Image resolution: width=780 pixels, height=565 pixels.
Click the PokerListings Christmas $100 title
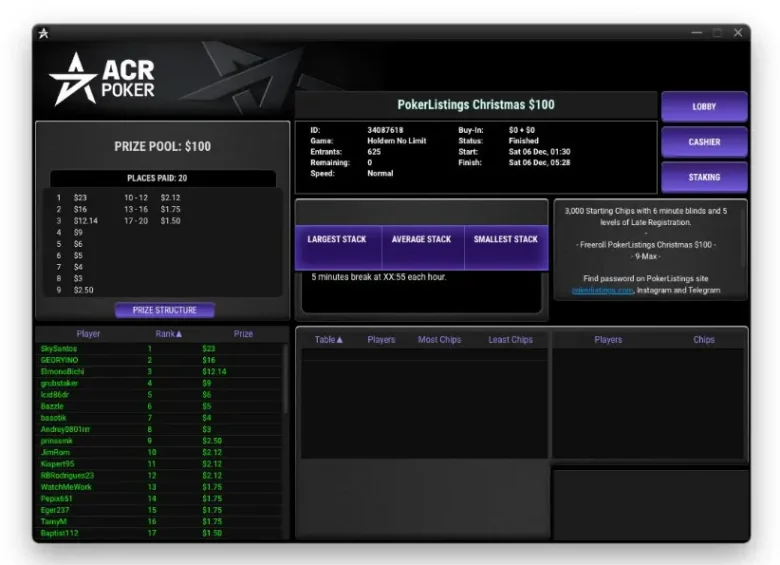click(x=476, y=104)
